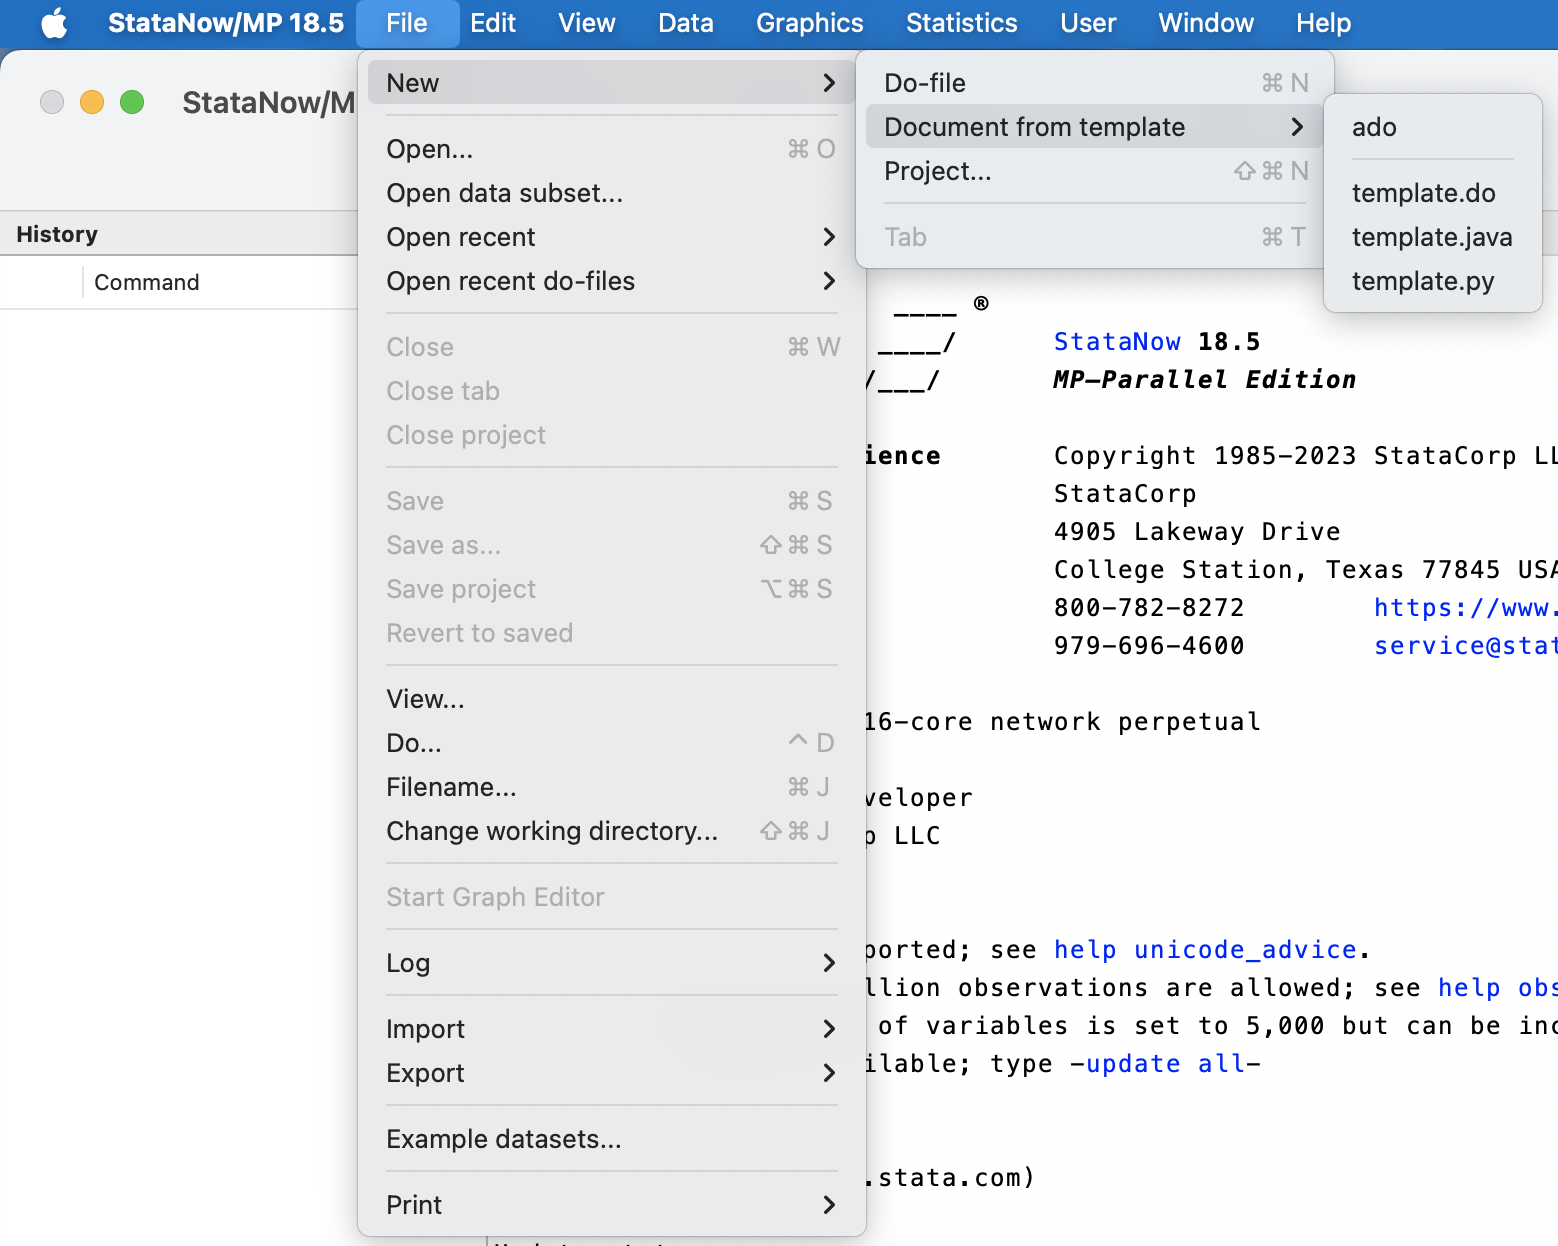Select Filename... menu entry
Screen dimensions: 1558x1246
tap(611, 787)
